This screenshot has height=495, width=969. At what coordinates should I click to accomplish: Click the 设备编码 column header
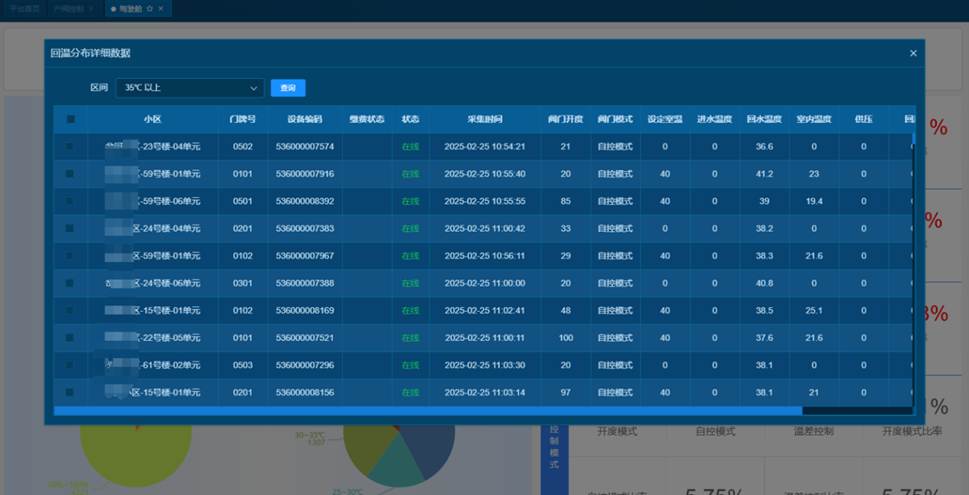click(x=304, y=119)
